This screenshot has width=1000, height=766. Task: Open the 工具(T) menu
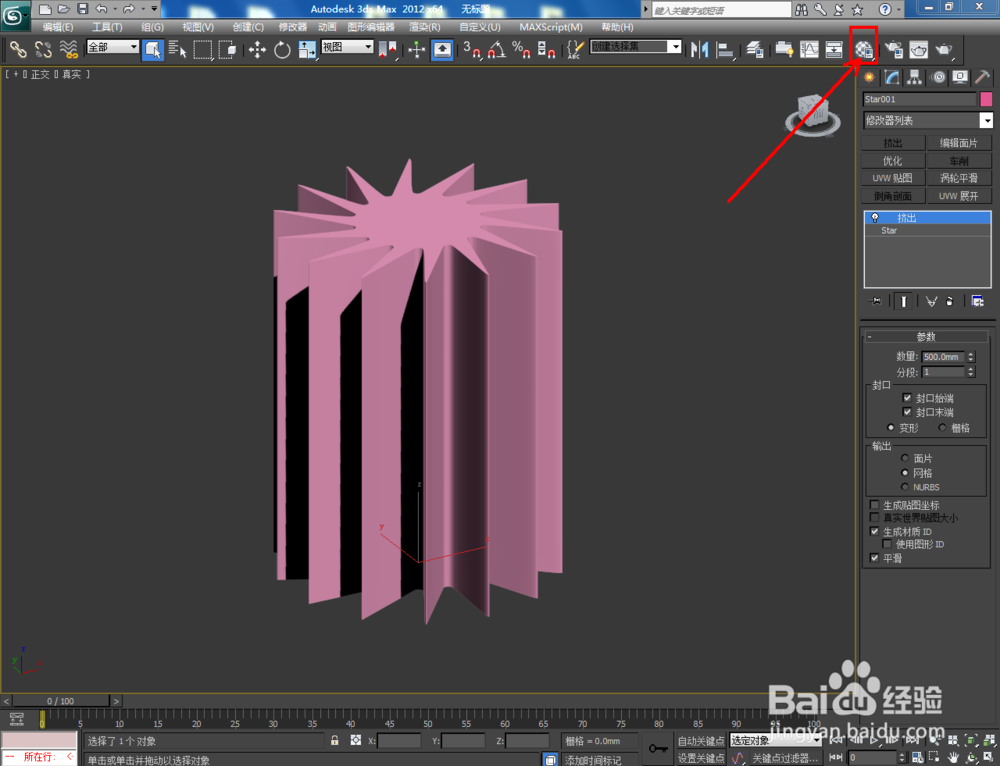[107, 27]
